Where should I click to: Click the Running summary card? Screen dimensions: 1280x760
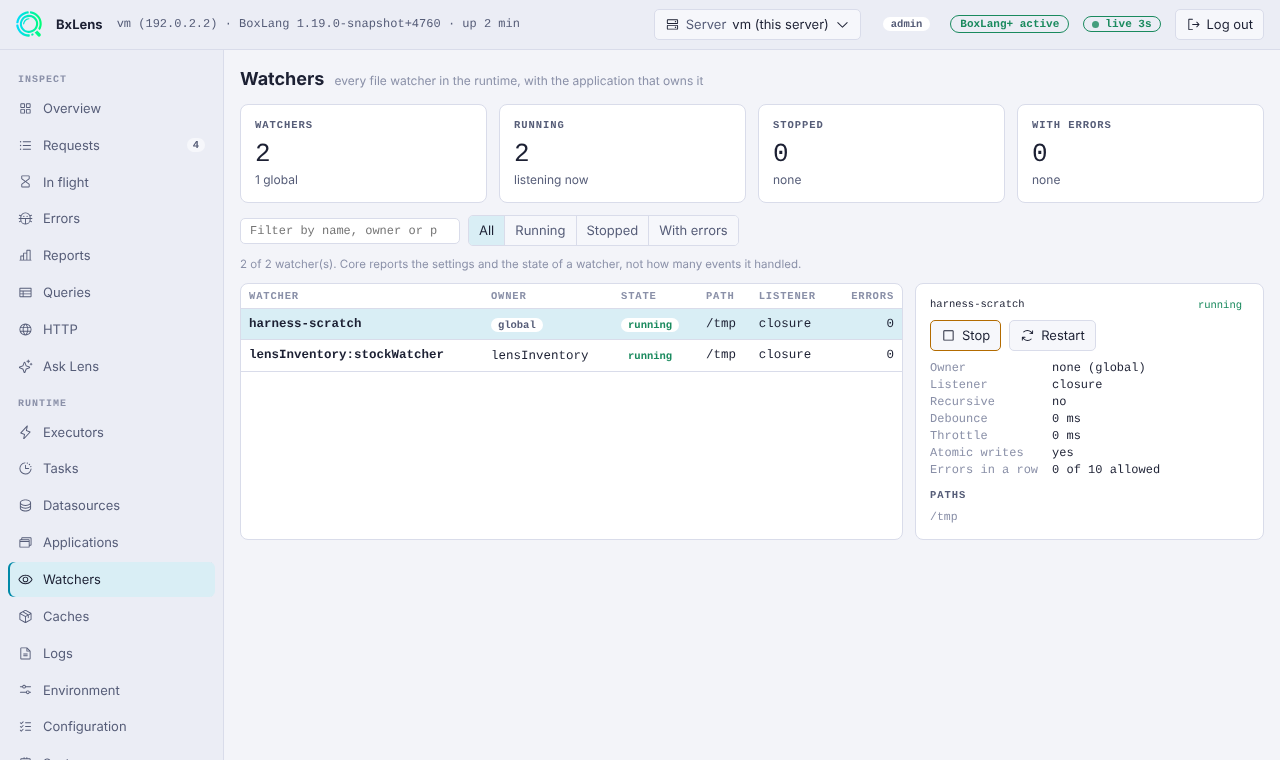click(622, 153)
